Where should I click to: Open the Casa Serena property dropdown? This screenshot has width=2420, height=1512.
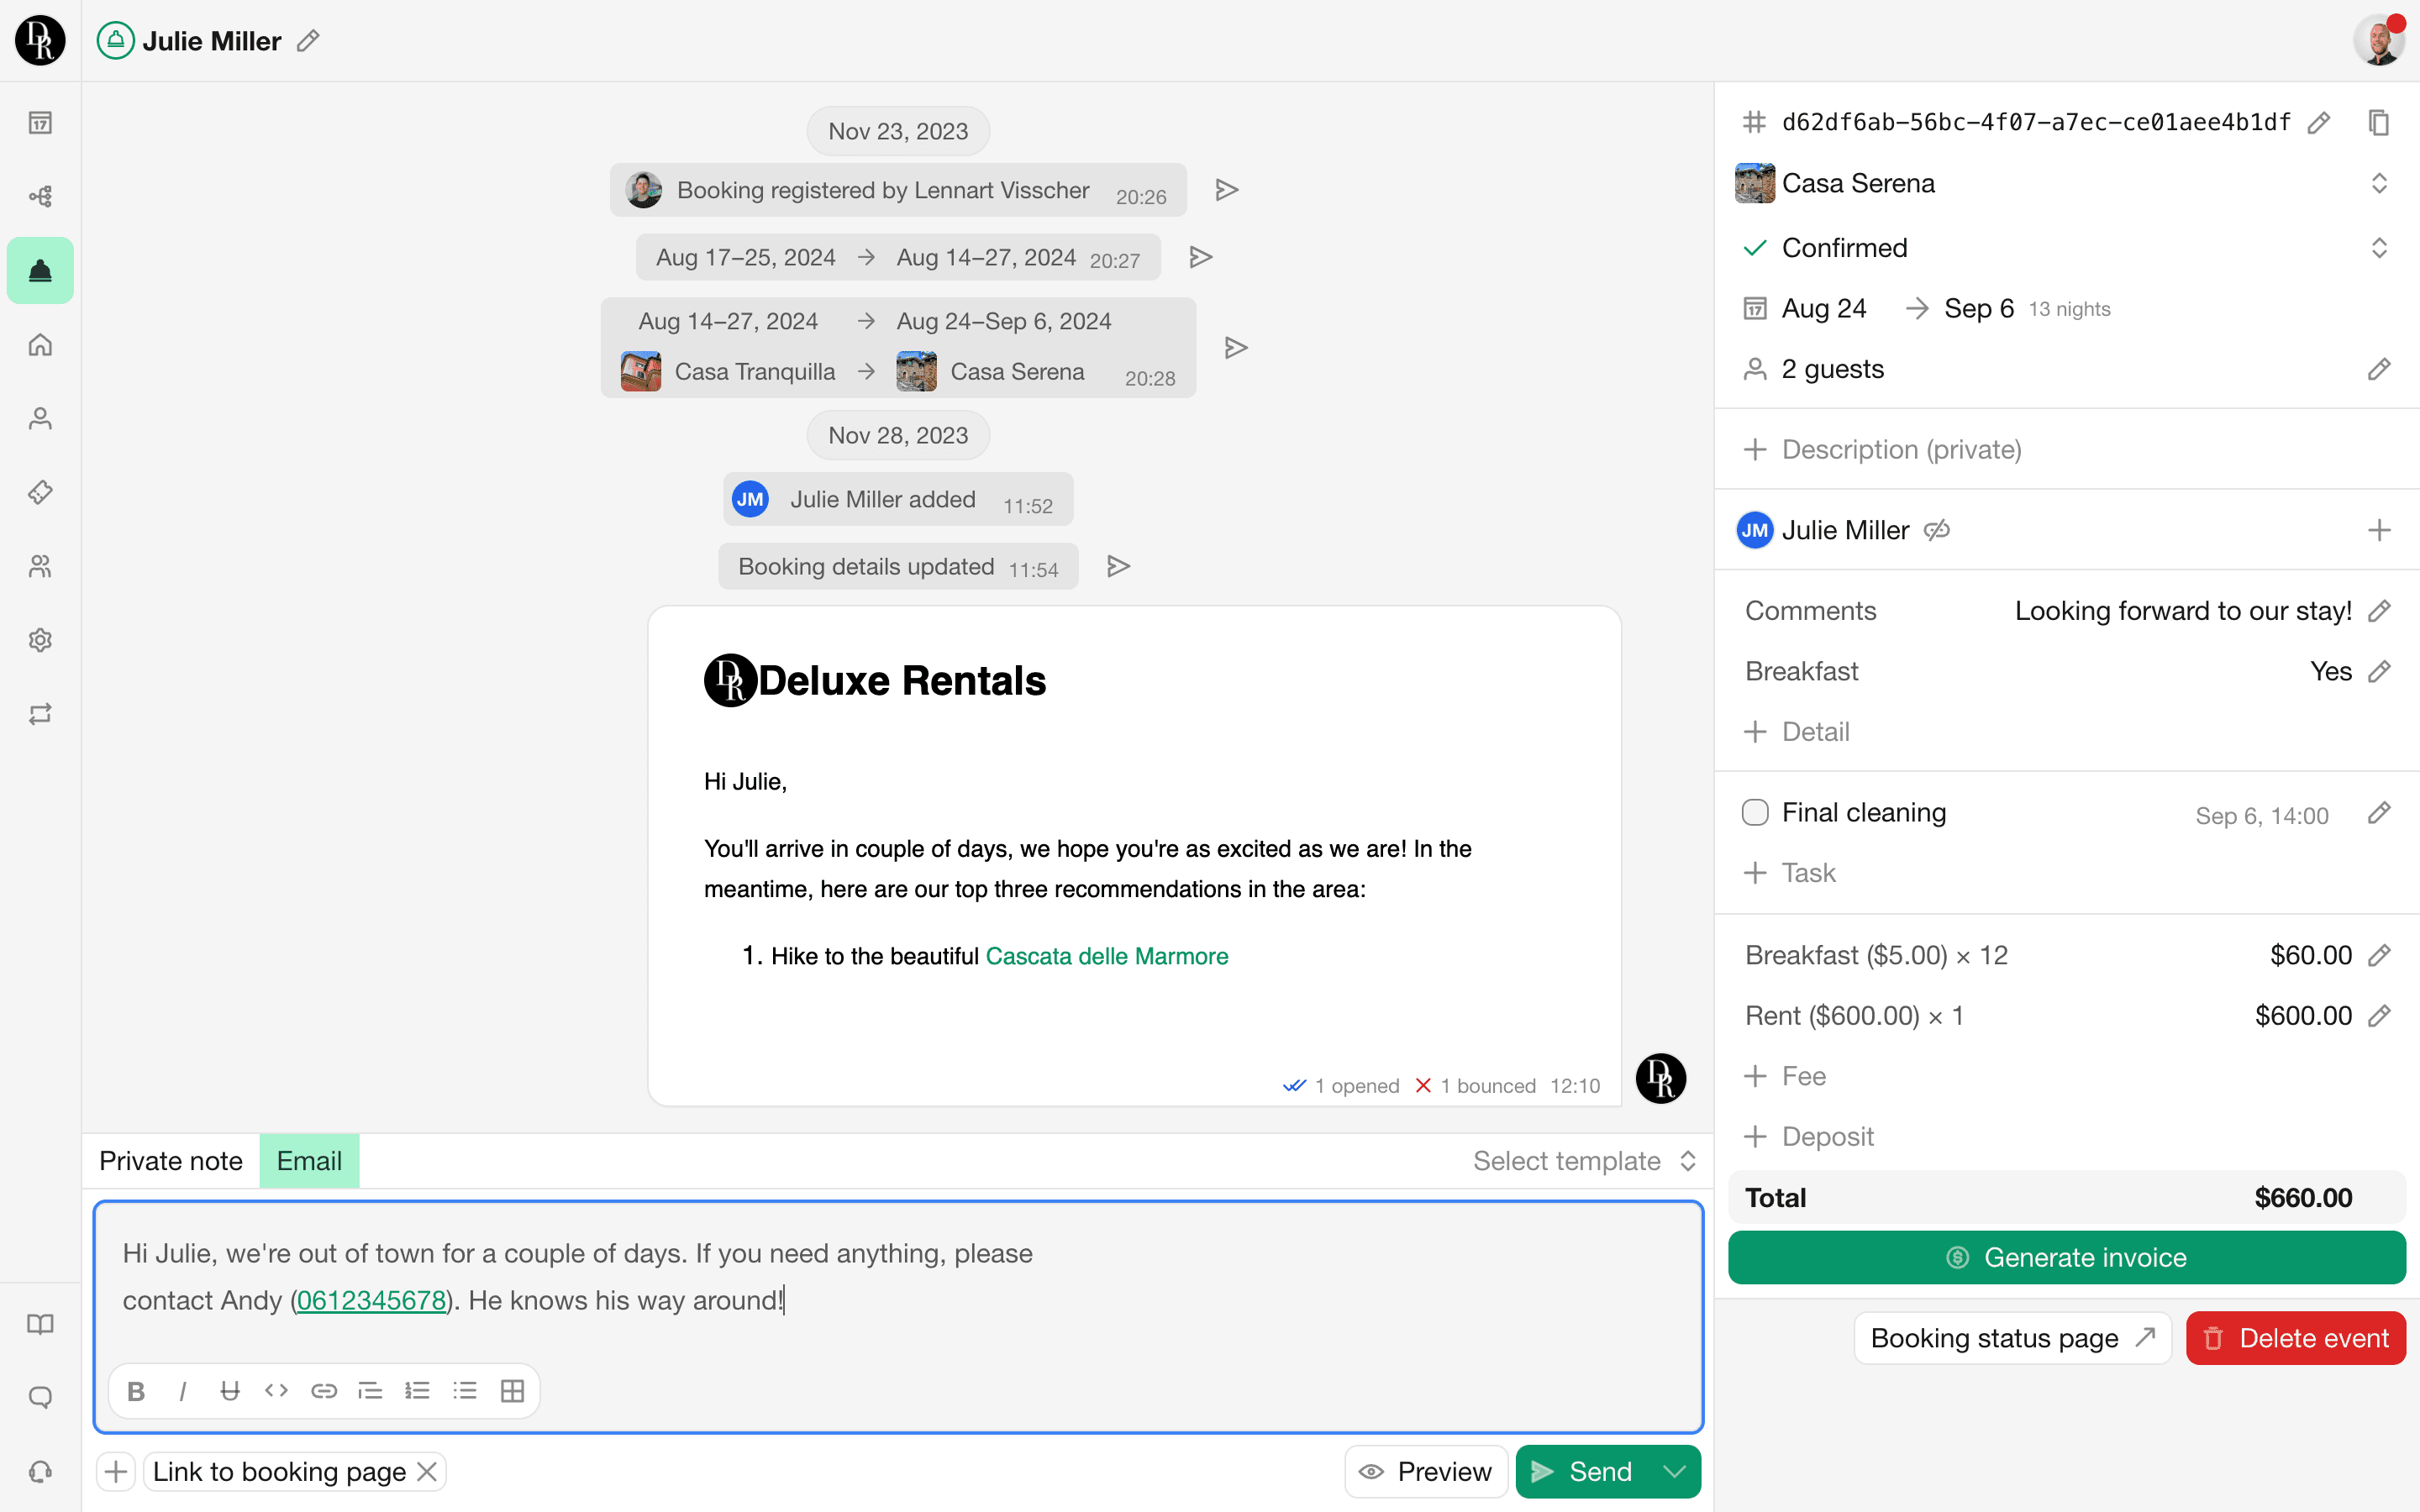(x=2378, y=183)
